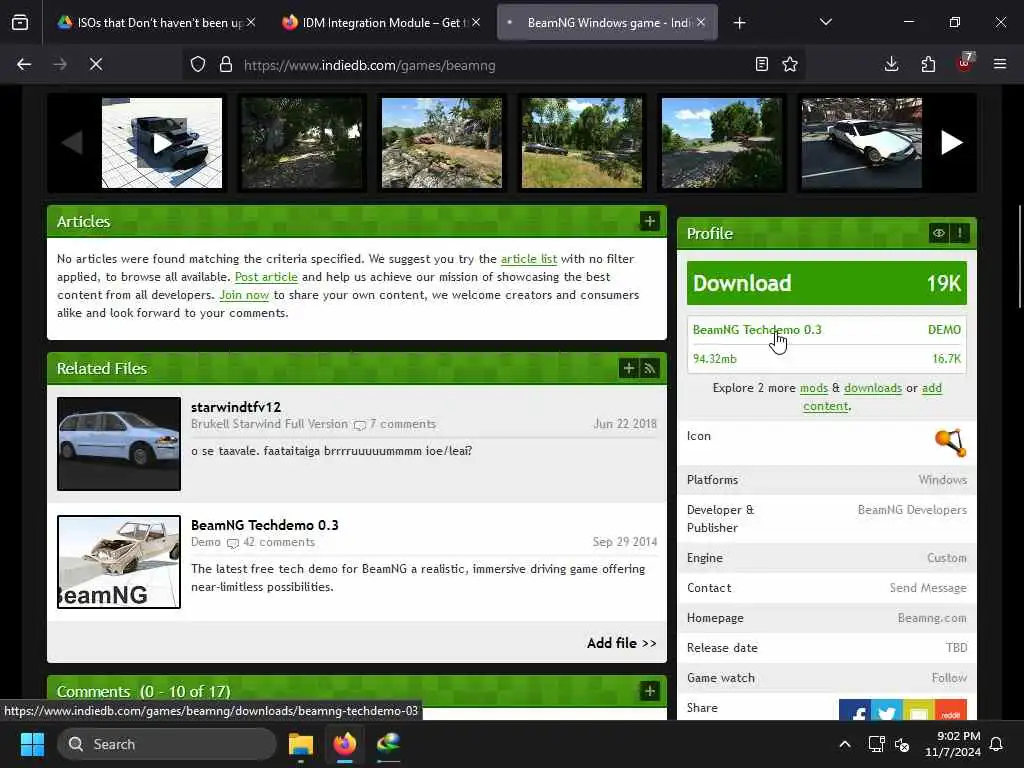Open extensions puzzle icon
This screenshot has width=1024, height=768.
928,64
